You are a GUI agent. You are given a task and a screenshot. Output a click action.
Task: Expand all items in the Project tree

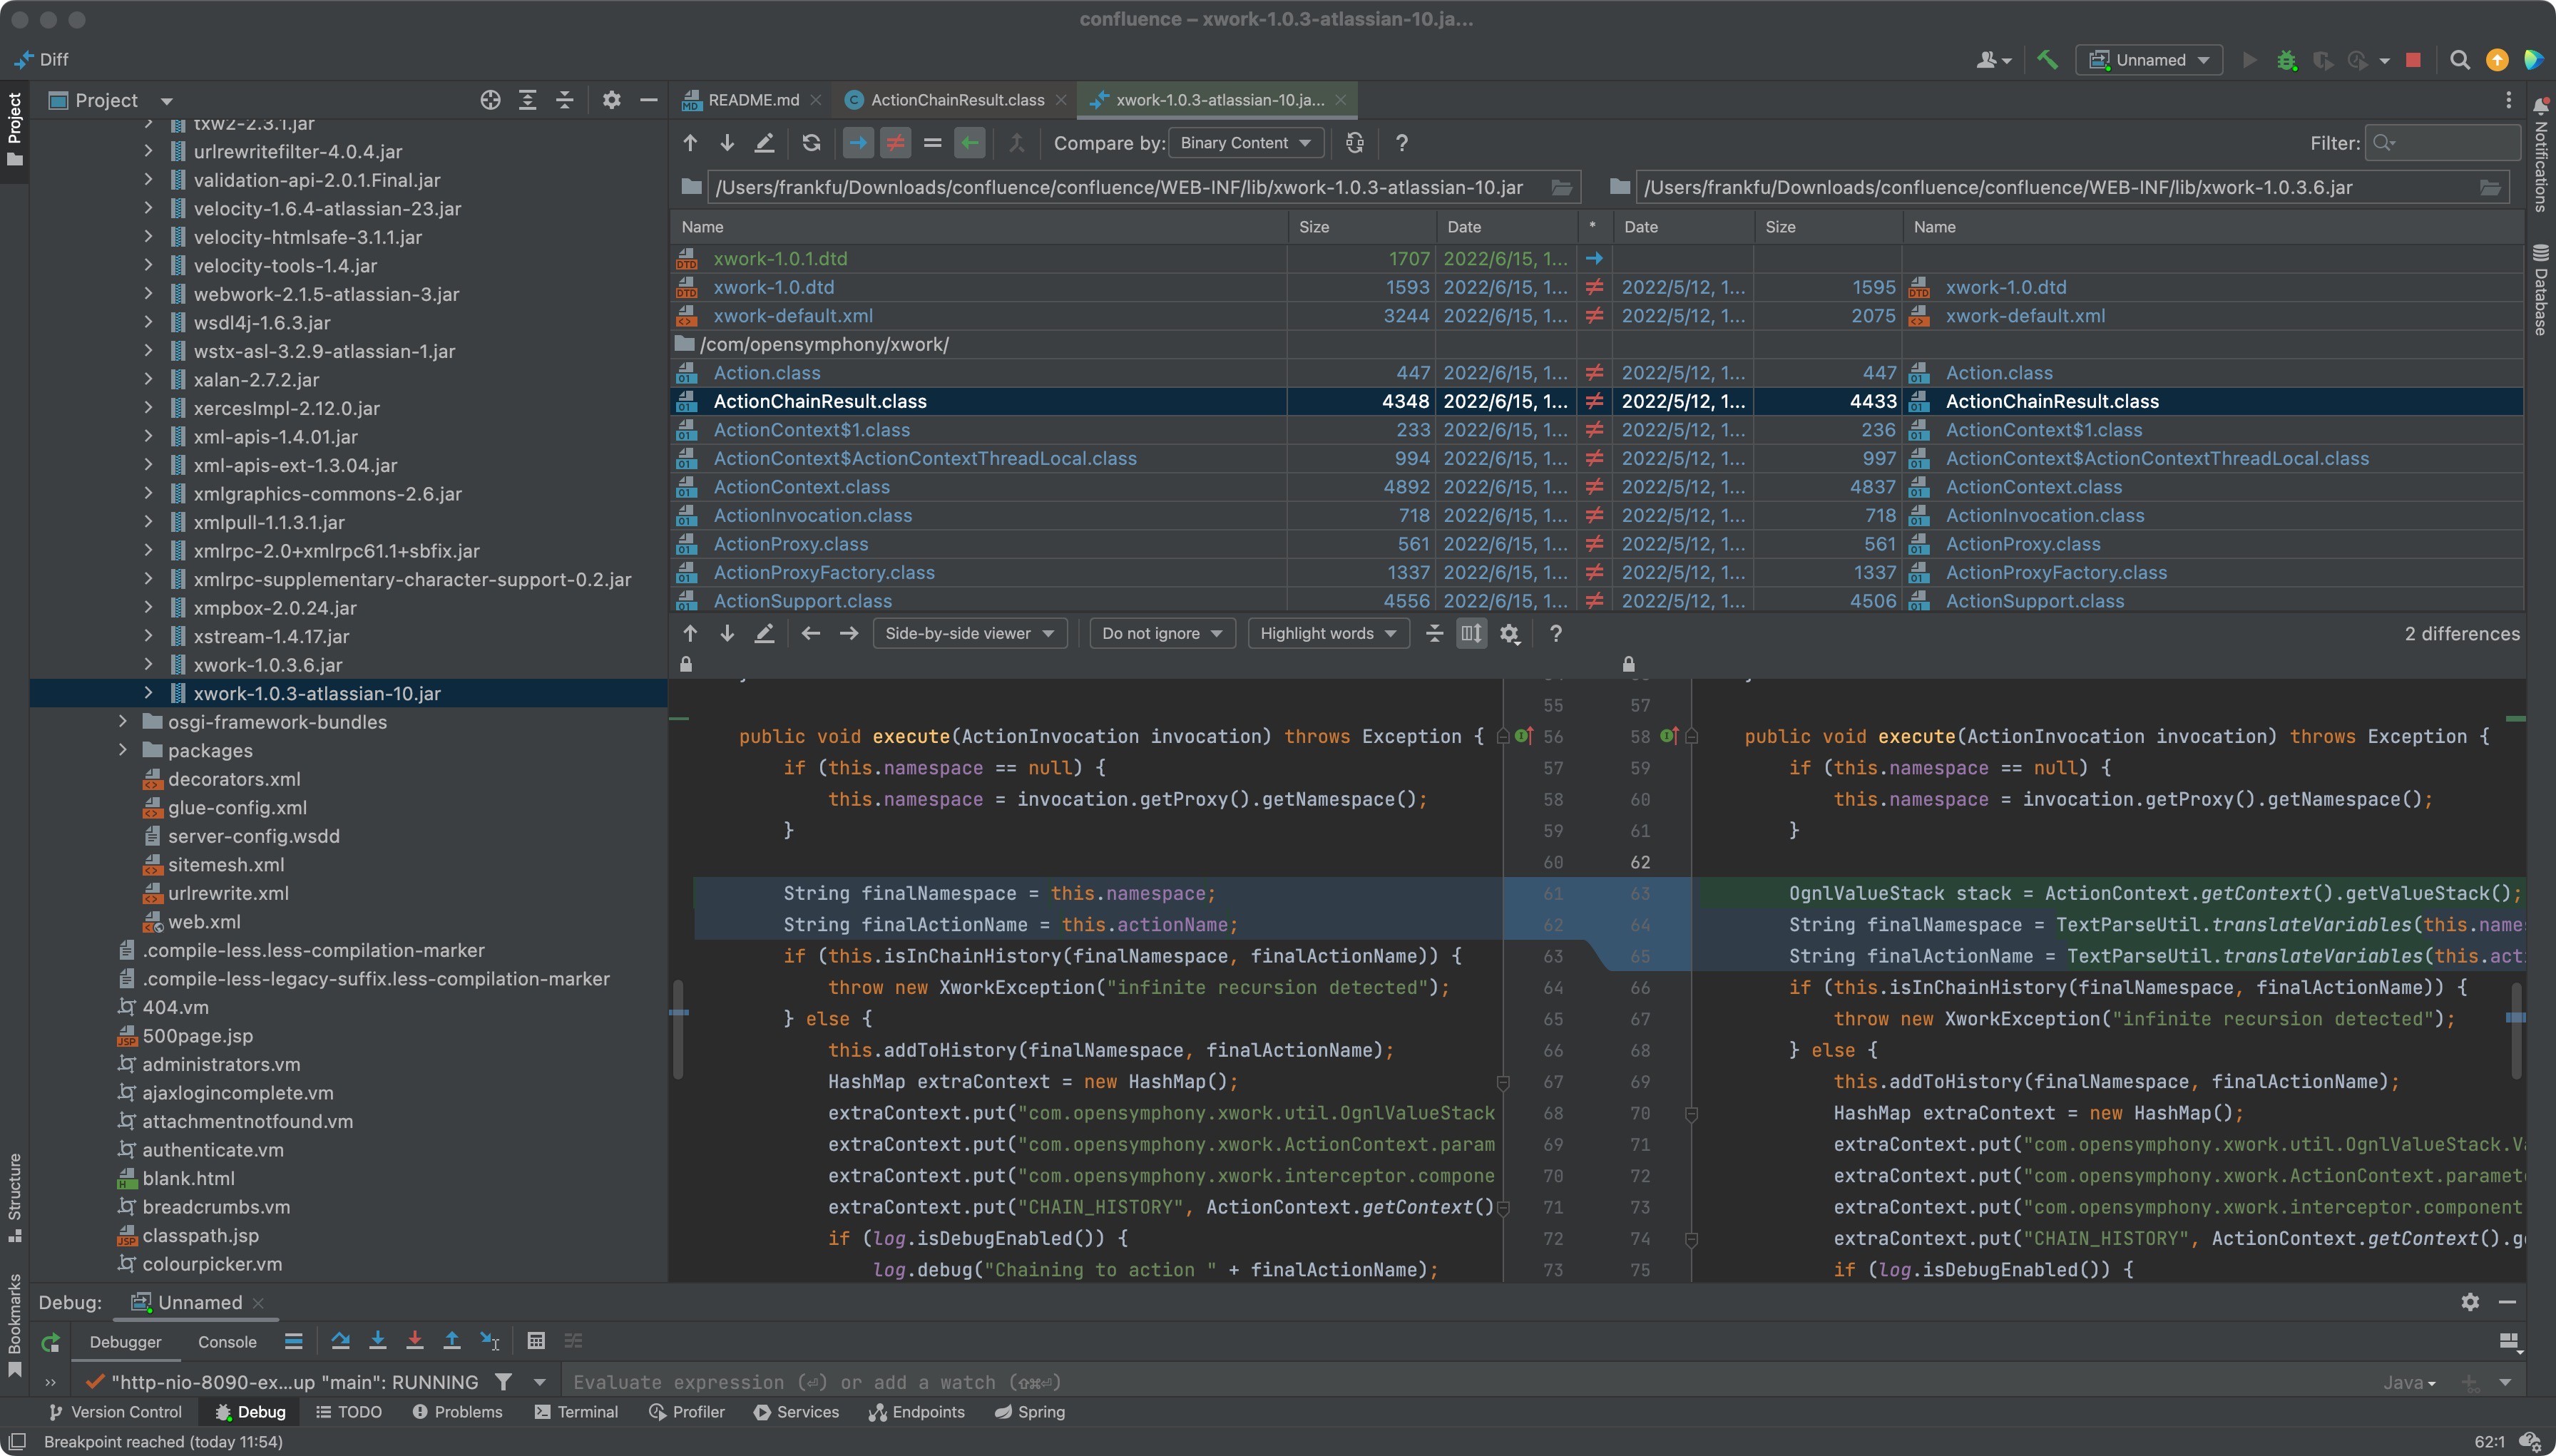click(x=527, y=100)
